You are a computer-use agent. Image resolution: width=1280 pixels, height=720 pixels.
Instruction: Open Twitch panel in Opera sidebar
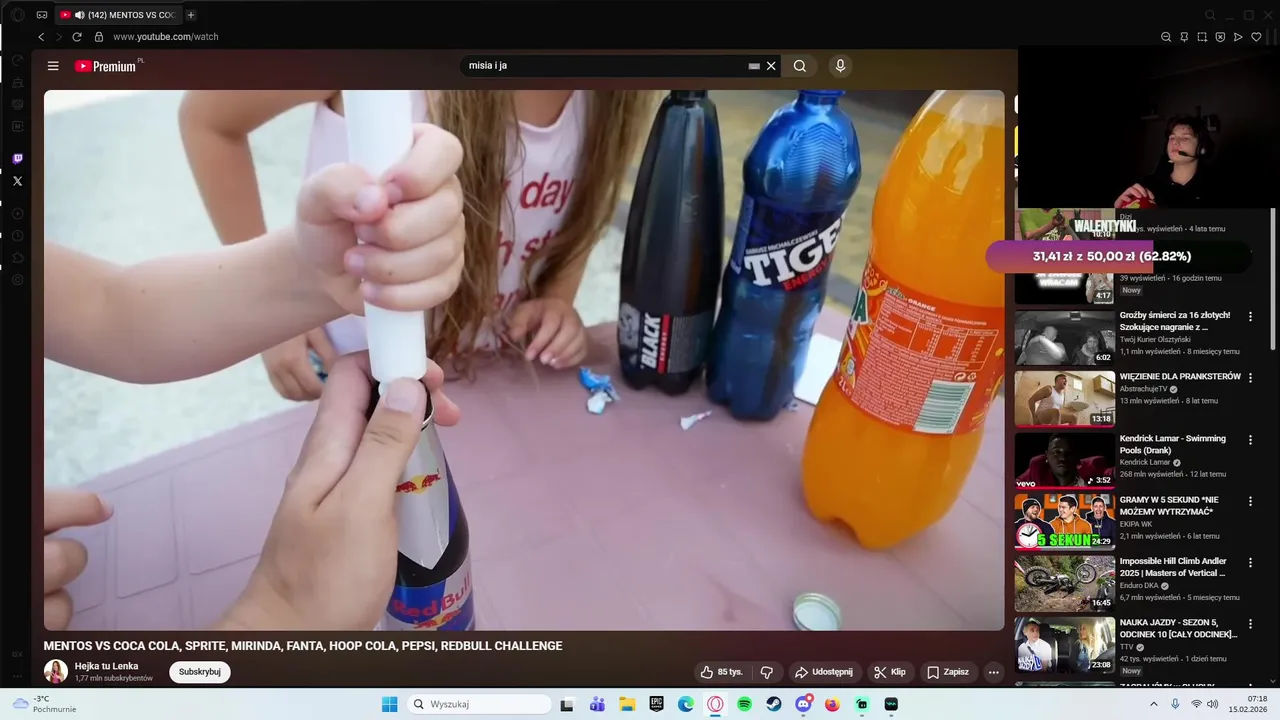(17, 159)
